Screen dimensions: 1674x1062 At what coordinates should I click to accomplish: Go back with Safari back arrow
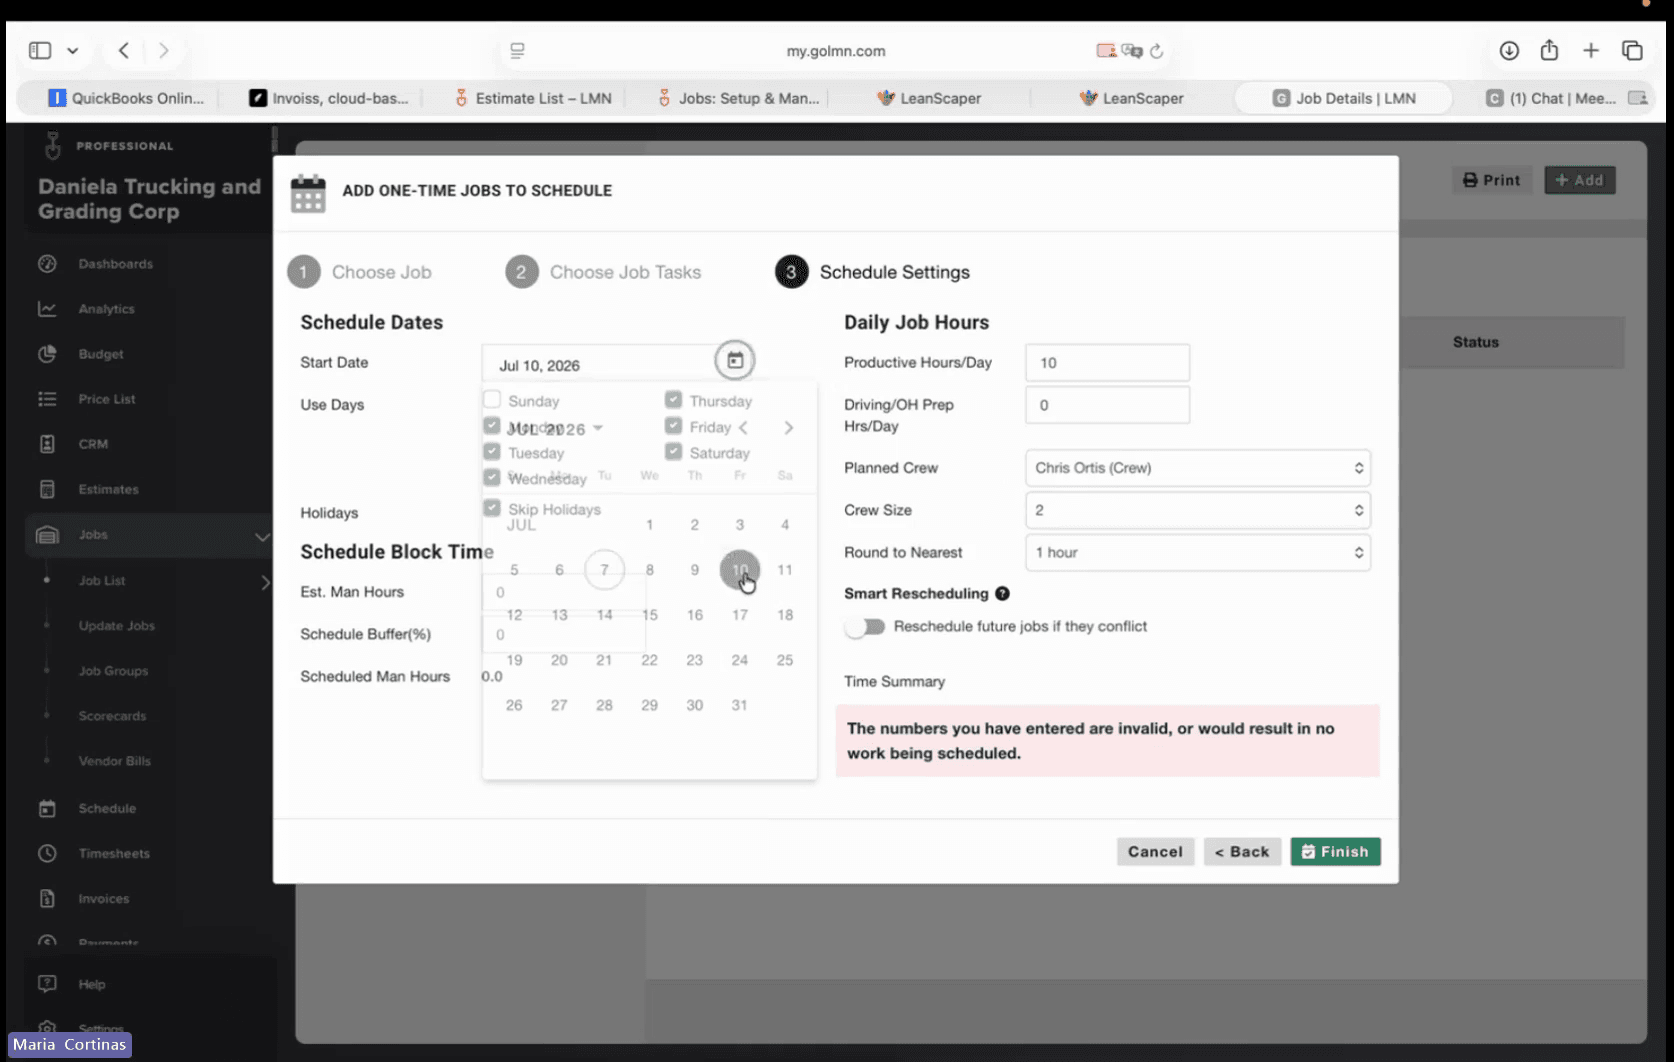124,50
